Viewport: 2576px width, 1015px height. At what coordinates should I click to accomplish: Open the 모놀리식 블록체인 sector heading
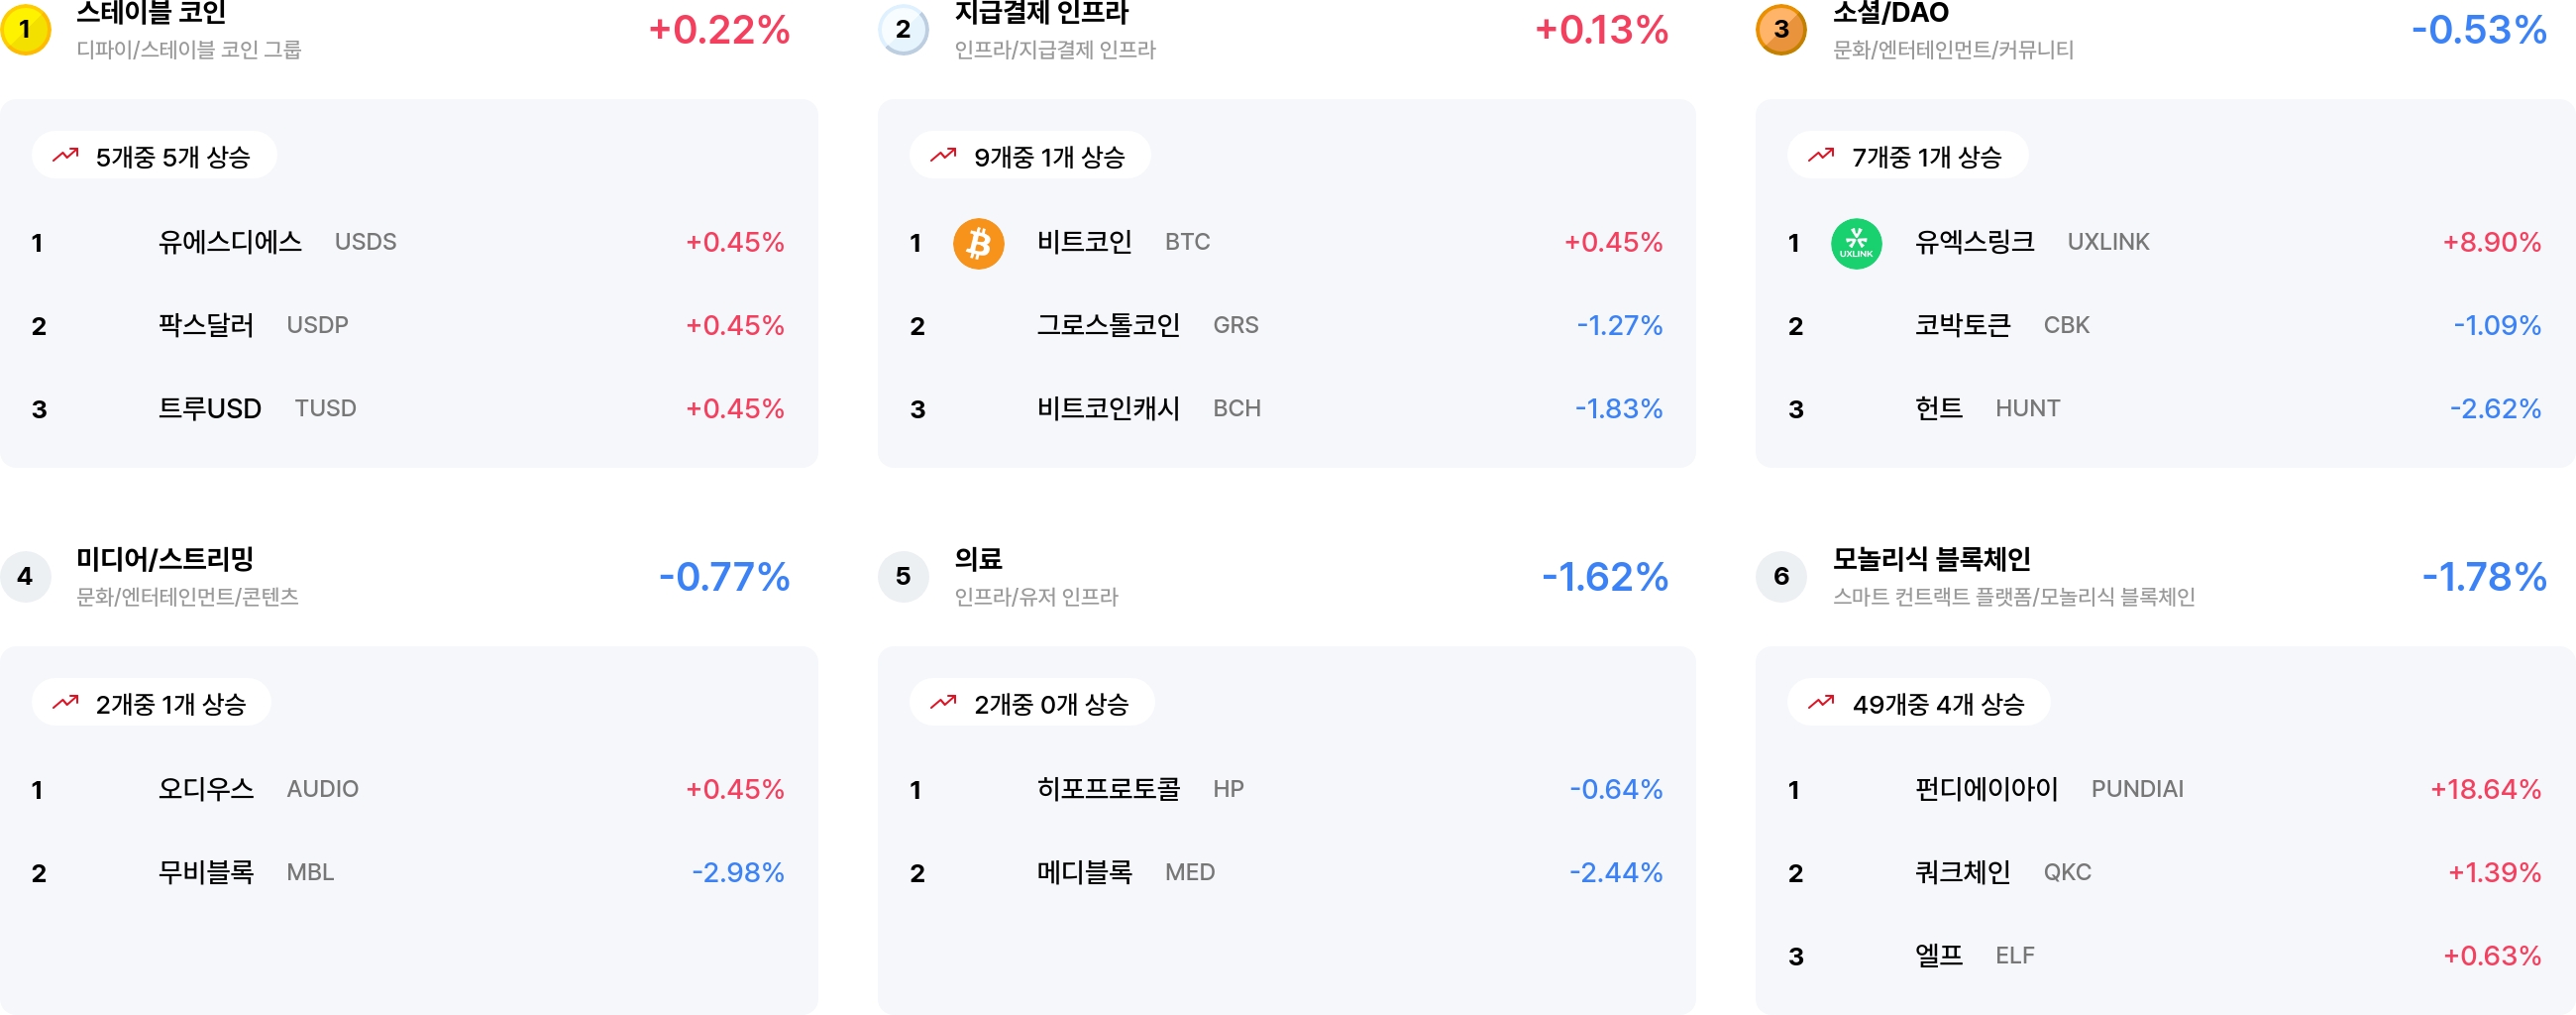[x=1931, y=559]
